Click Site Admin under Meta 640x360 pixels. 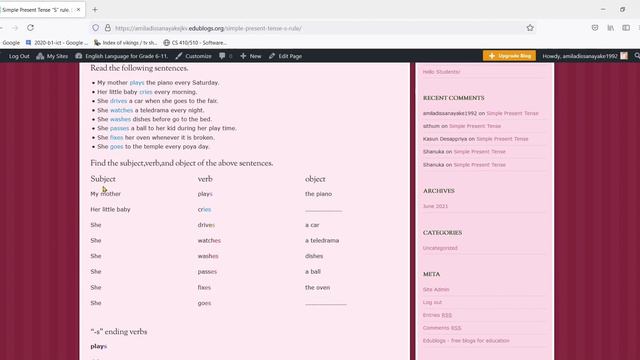(x=436, y=289)
